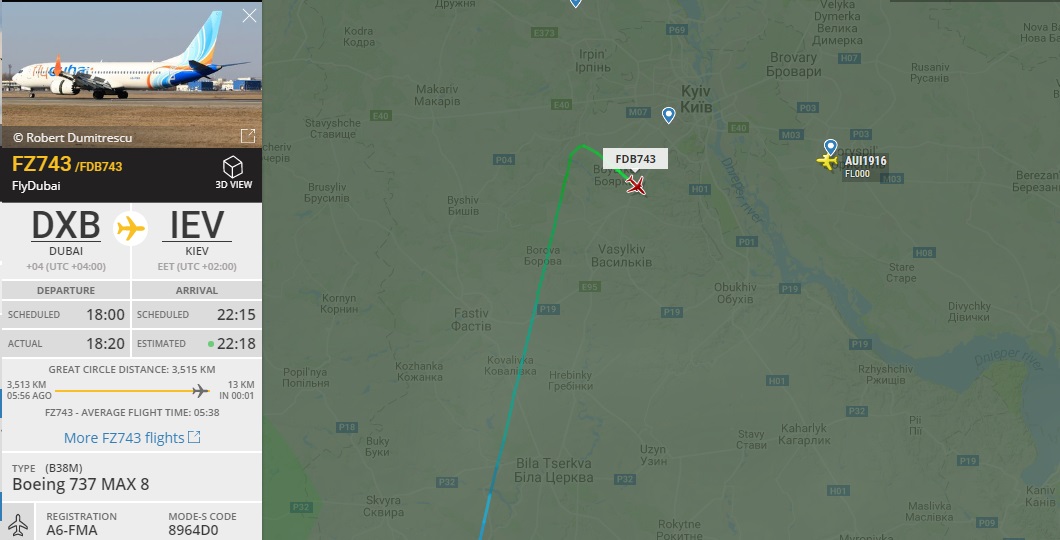Click the airport pin at top of map
1060x540 pixels.
pos(575,3)
